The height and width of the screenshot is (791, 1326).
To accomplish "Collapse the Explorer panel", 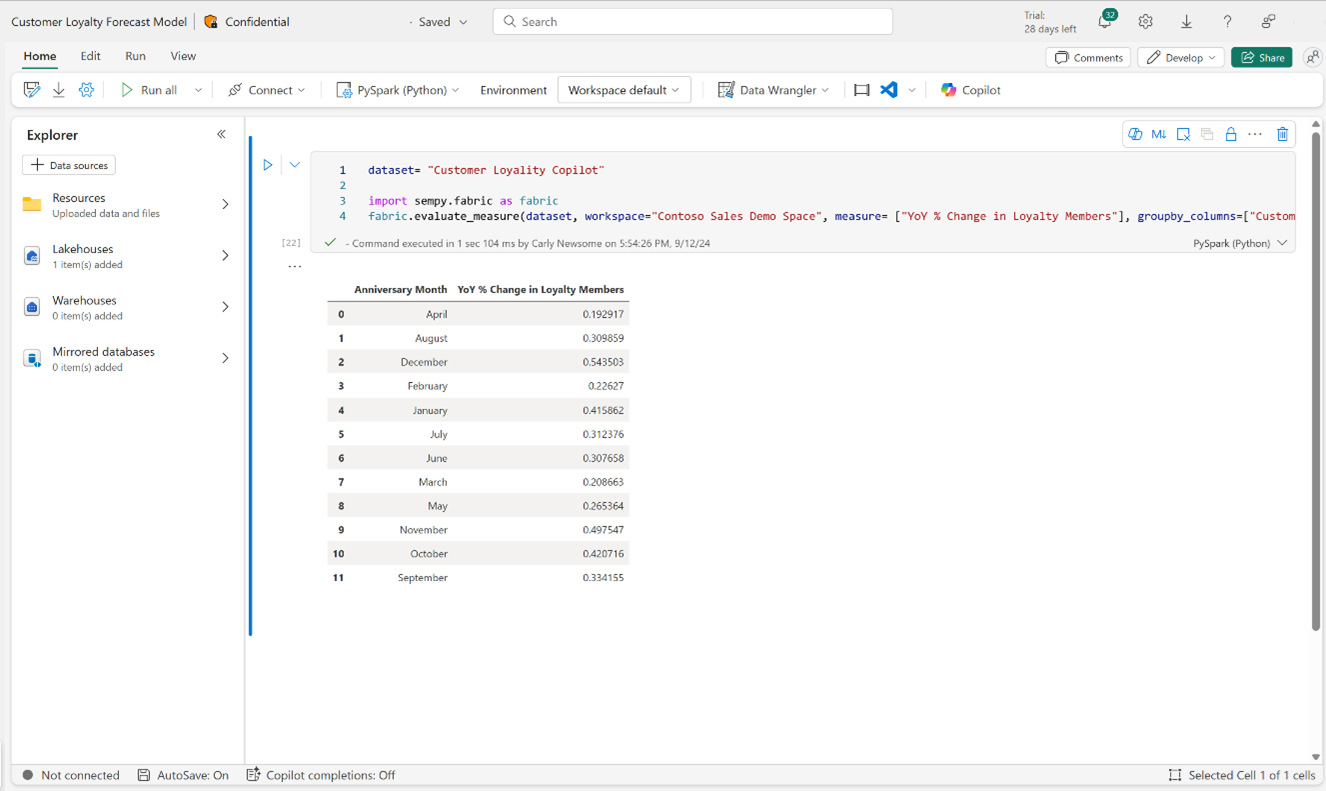I will click(x=221, y=134).
